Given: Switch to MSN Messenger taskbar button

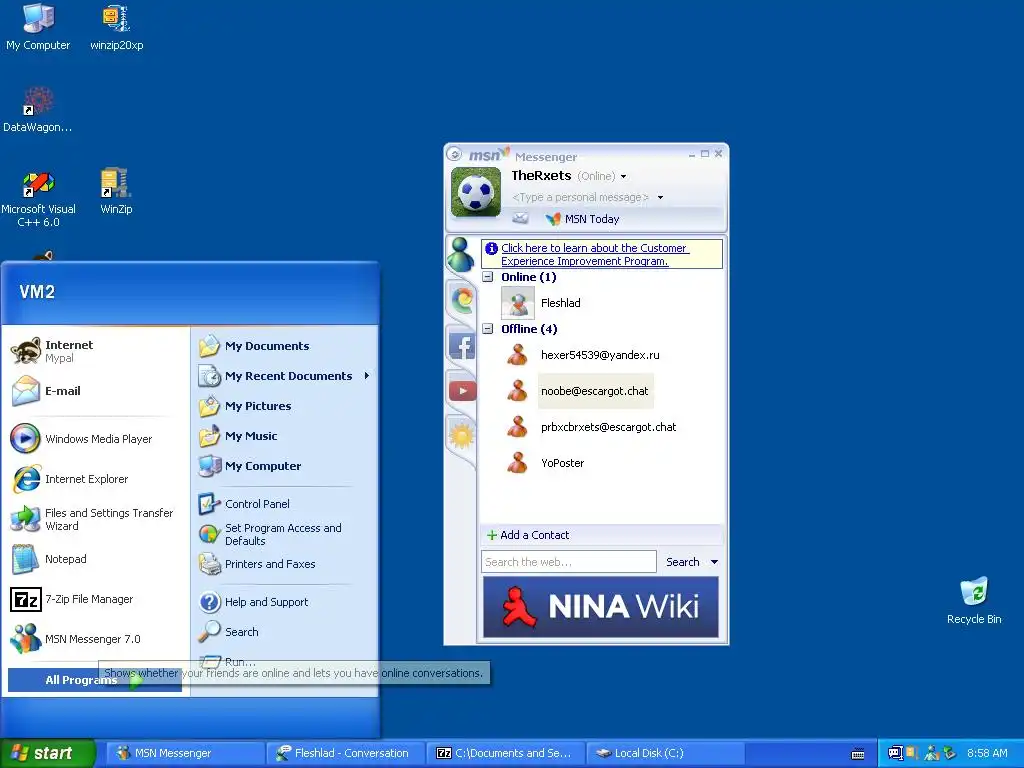Looking at the screenshot, I should (x=184, y=754).
